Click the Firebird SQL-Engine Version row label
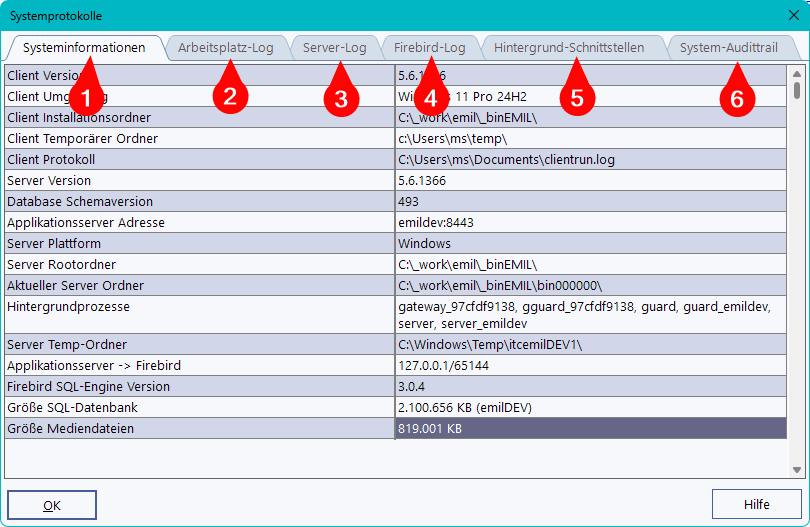Viewport: 810px width, 527px height. (200, 387)
